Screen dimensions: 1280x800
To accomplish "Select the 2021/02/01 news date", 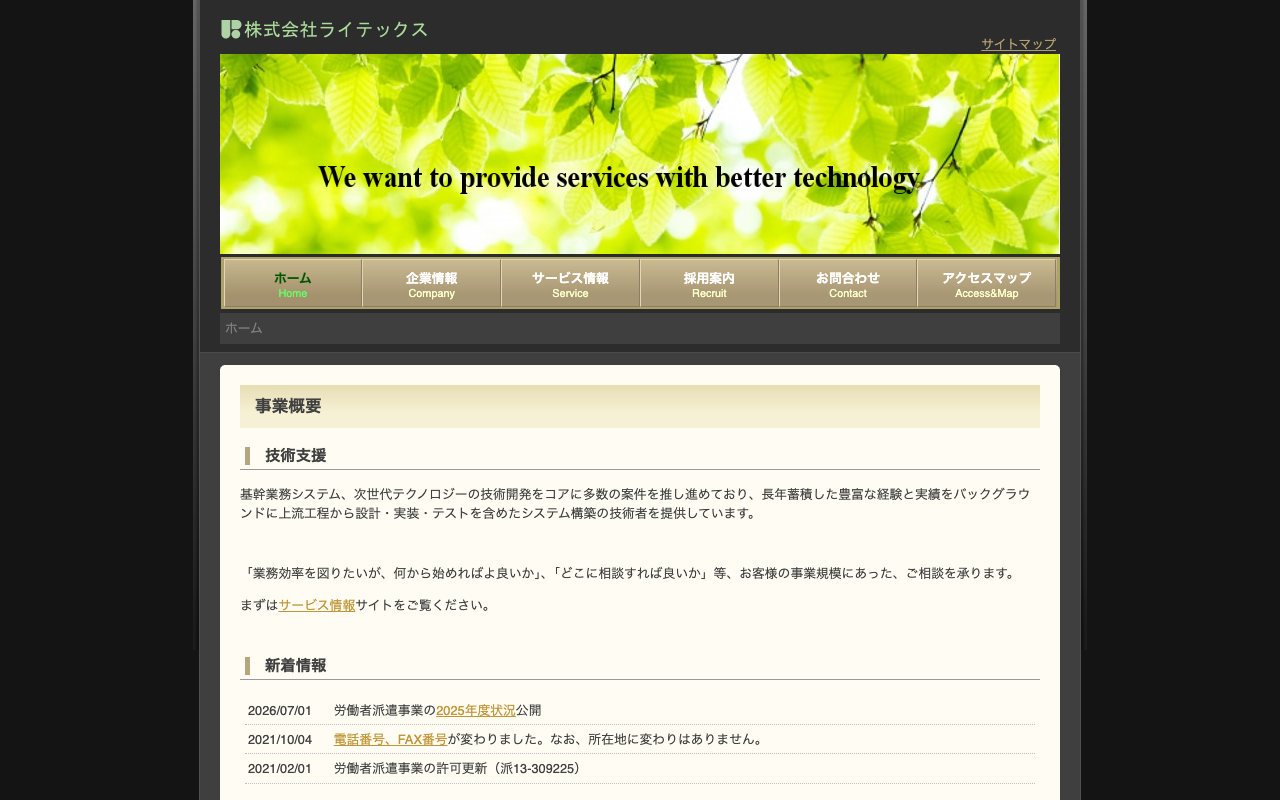I will (280, 768).
